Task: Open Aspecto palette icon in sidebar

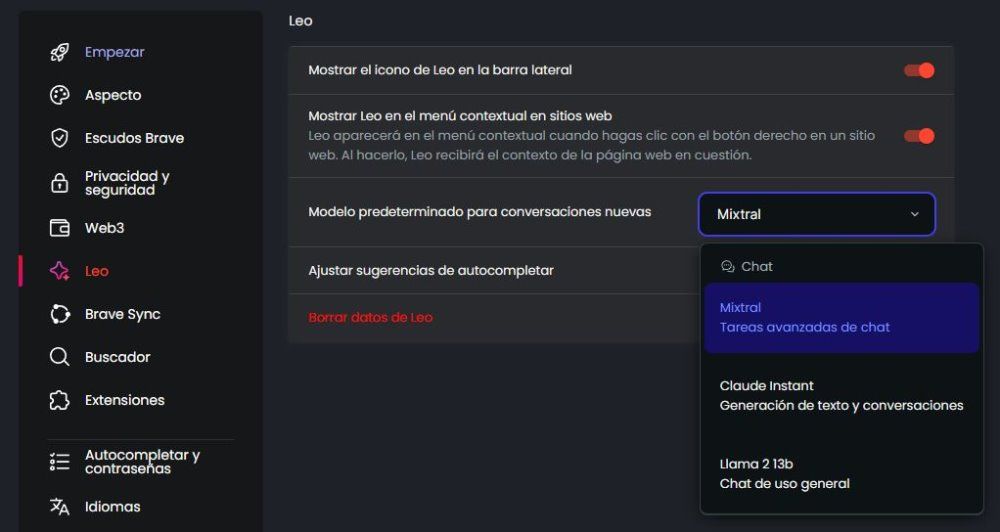Action: click(60, 95)
